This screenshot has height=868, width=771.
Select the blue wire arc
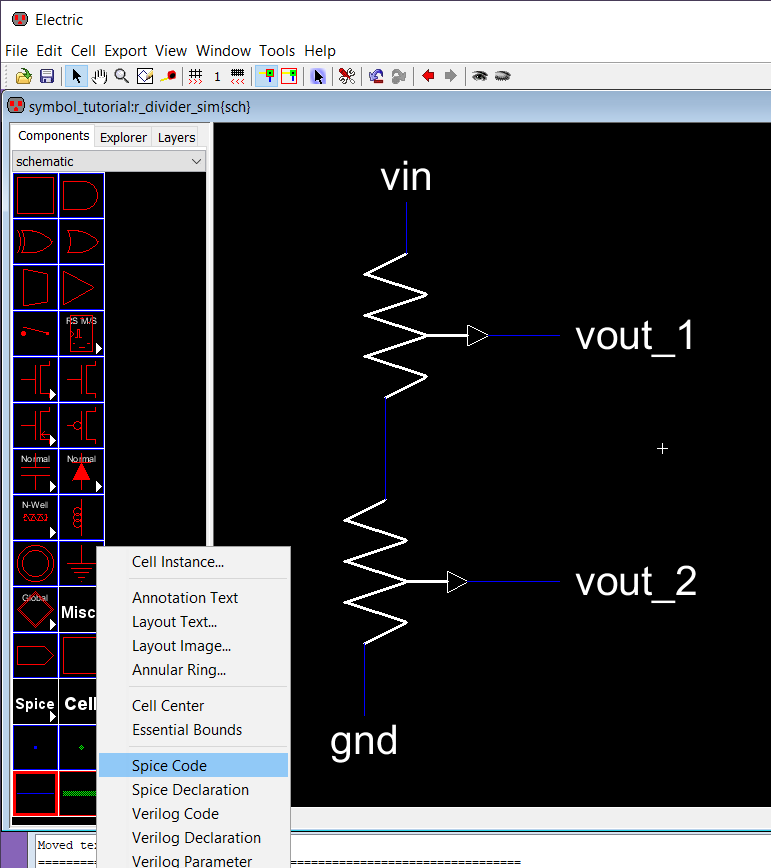coord(35,794)
